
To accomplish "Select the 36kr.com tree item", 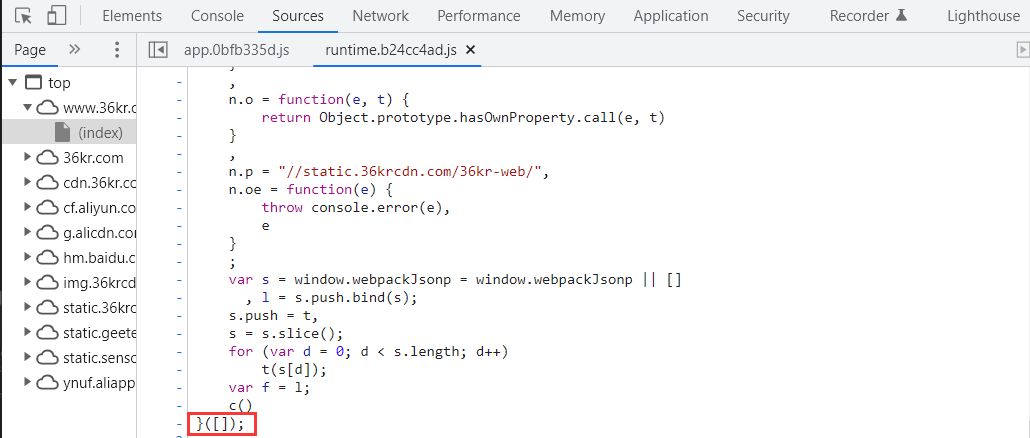I will pyautogui.click(x=93, y=158).
